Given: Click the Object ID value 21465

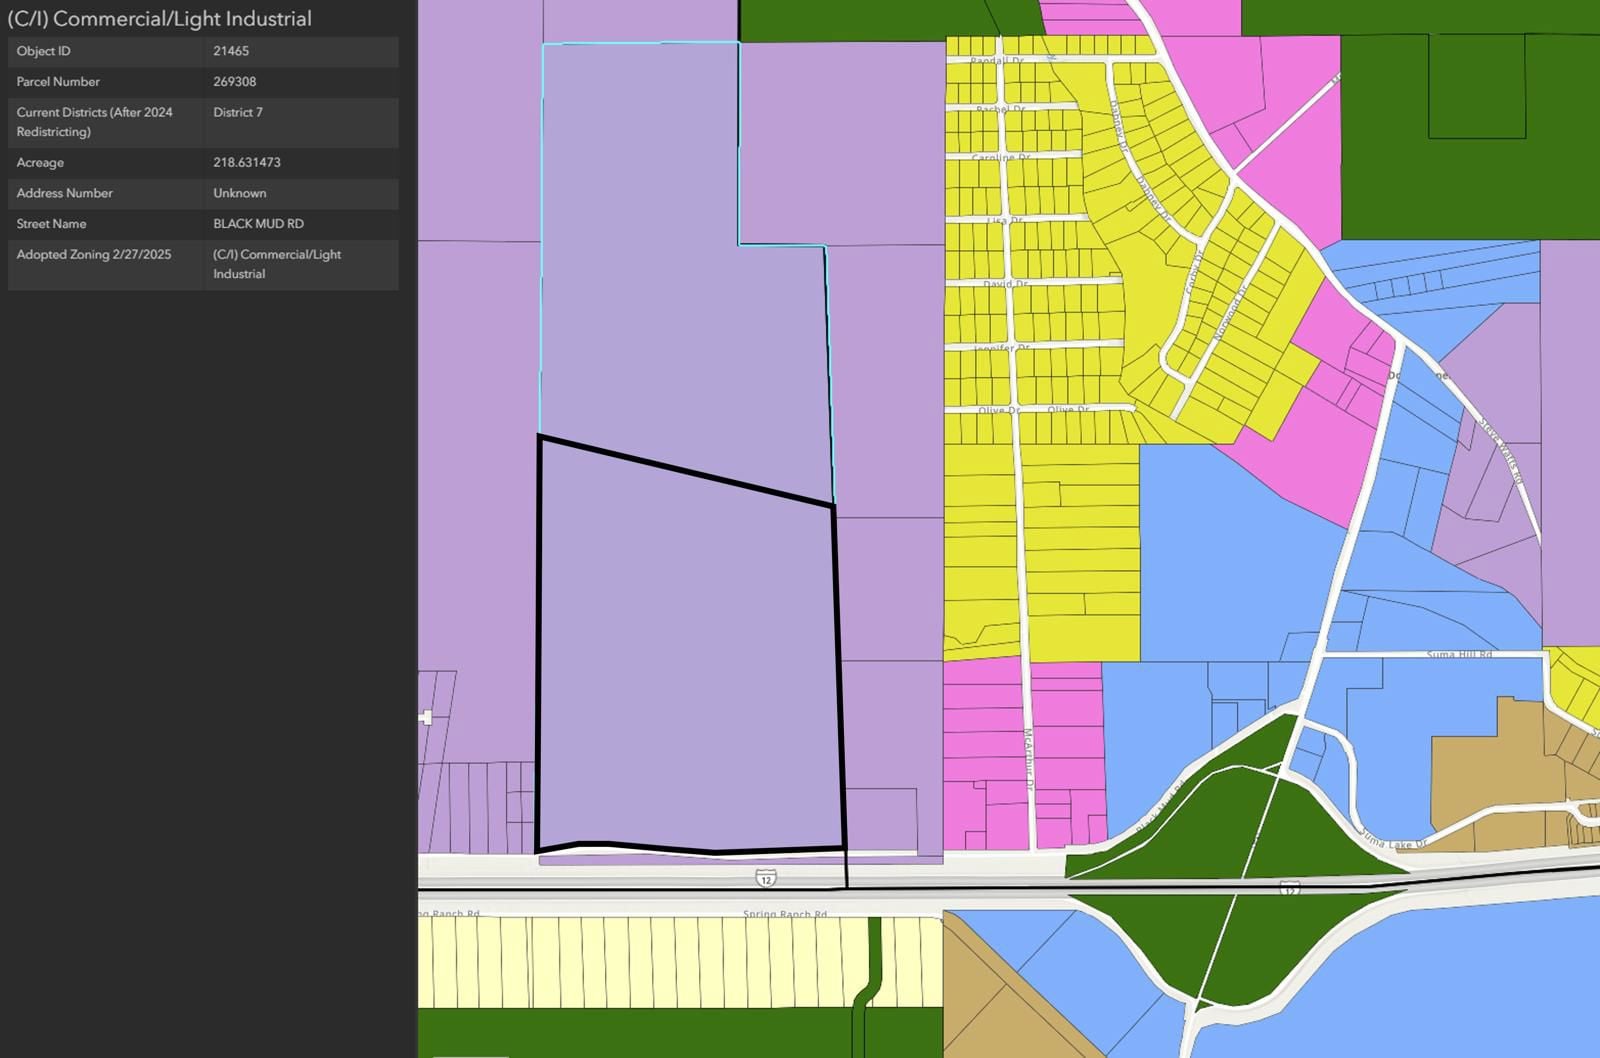Looking at the screenshot, I should click(x=231, y=51).
